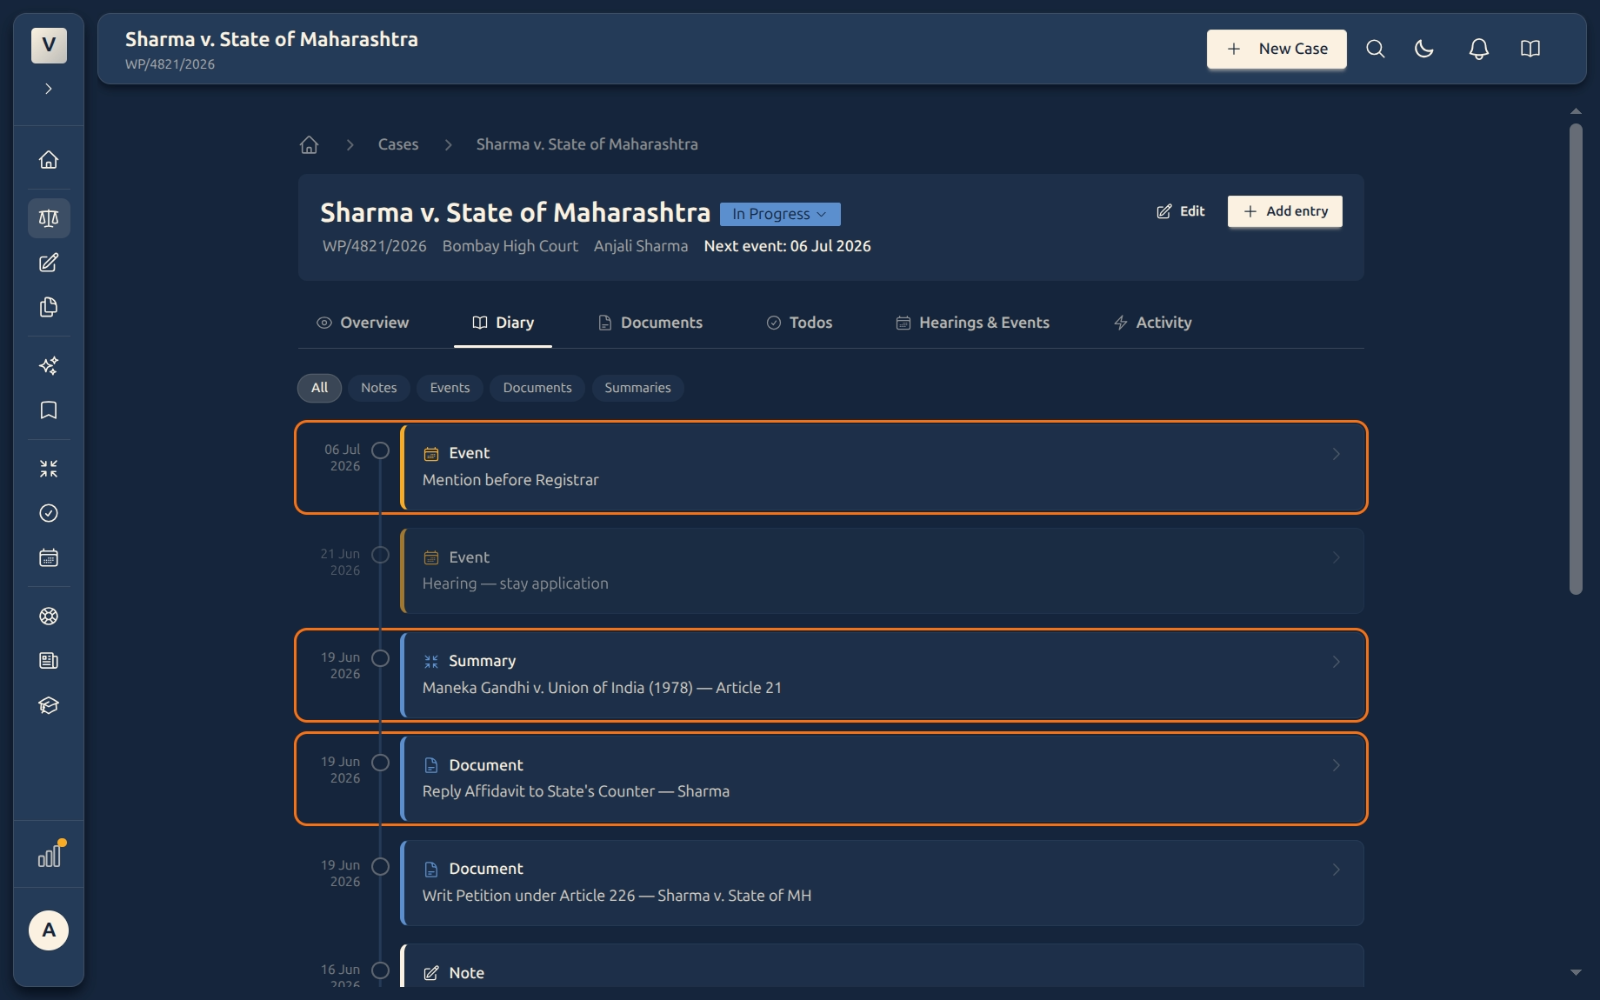Open the documents copy icon in sidebar

pos(48,307)
